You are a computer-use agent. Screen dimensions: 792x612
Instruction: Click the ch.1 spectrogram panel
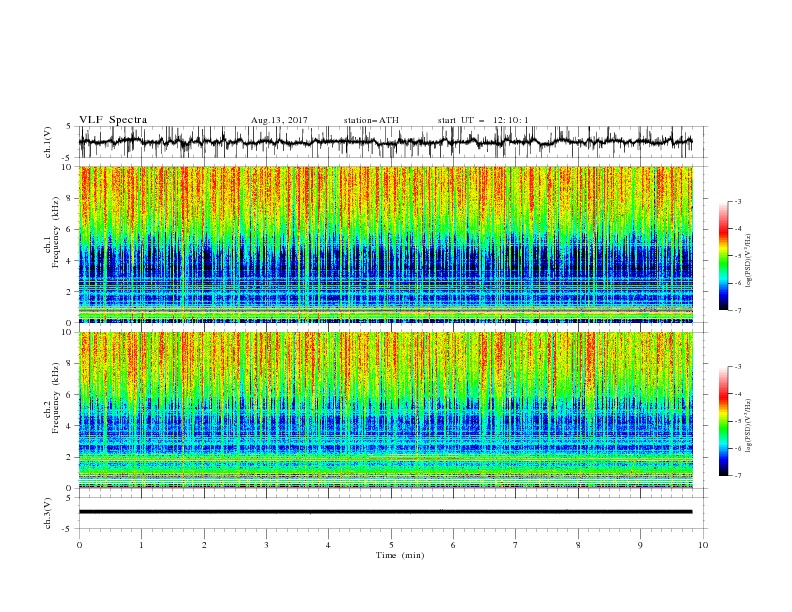[386, 244]
